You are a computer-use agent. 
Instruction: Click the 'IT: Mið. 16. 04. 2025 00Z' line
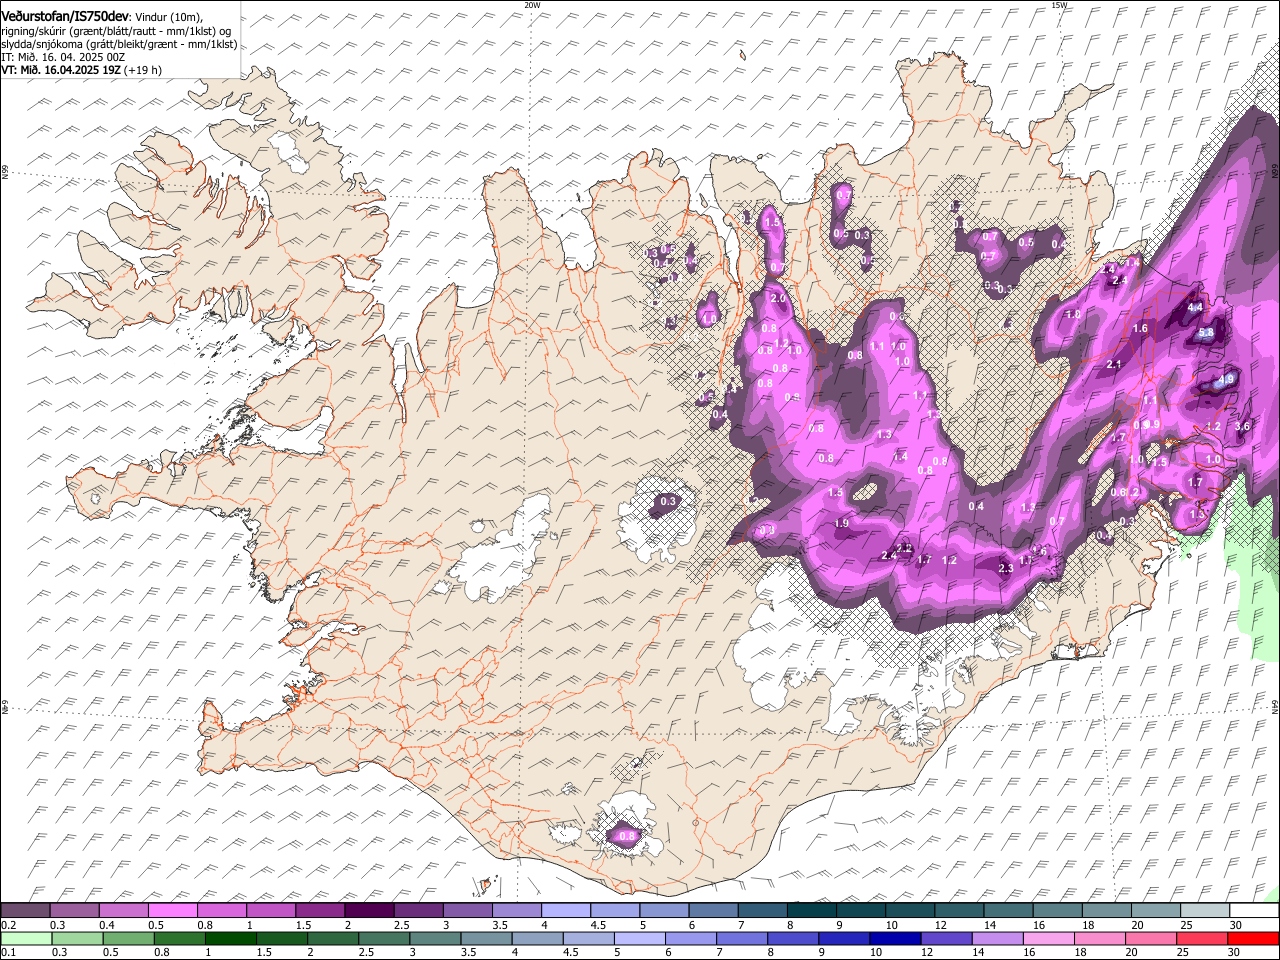tap(62, 58)
